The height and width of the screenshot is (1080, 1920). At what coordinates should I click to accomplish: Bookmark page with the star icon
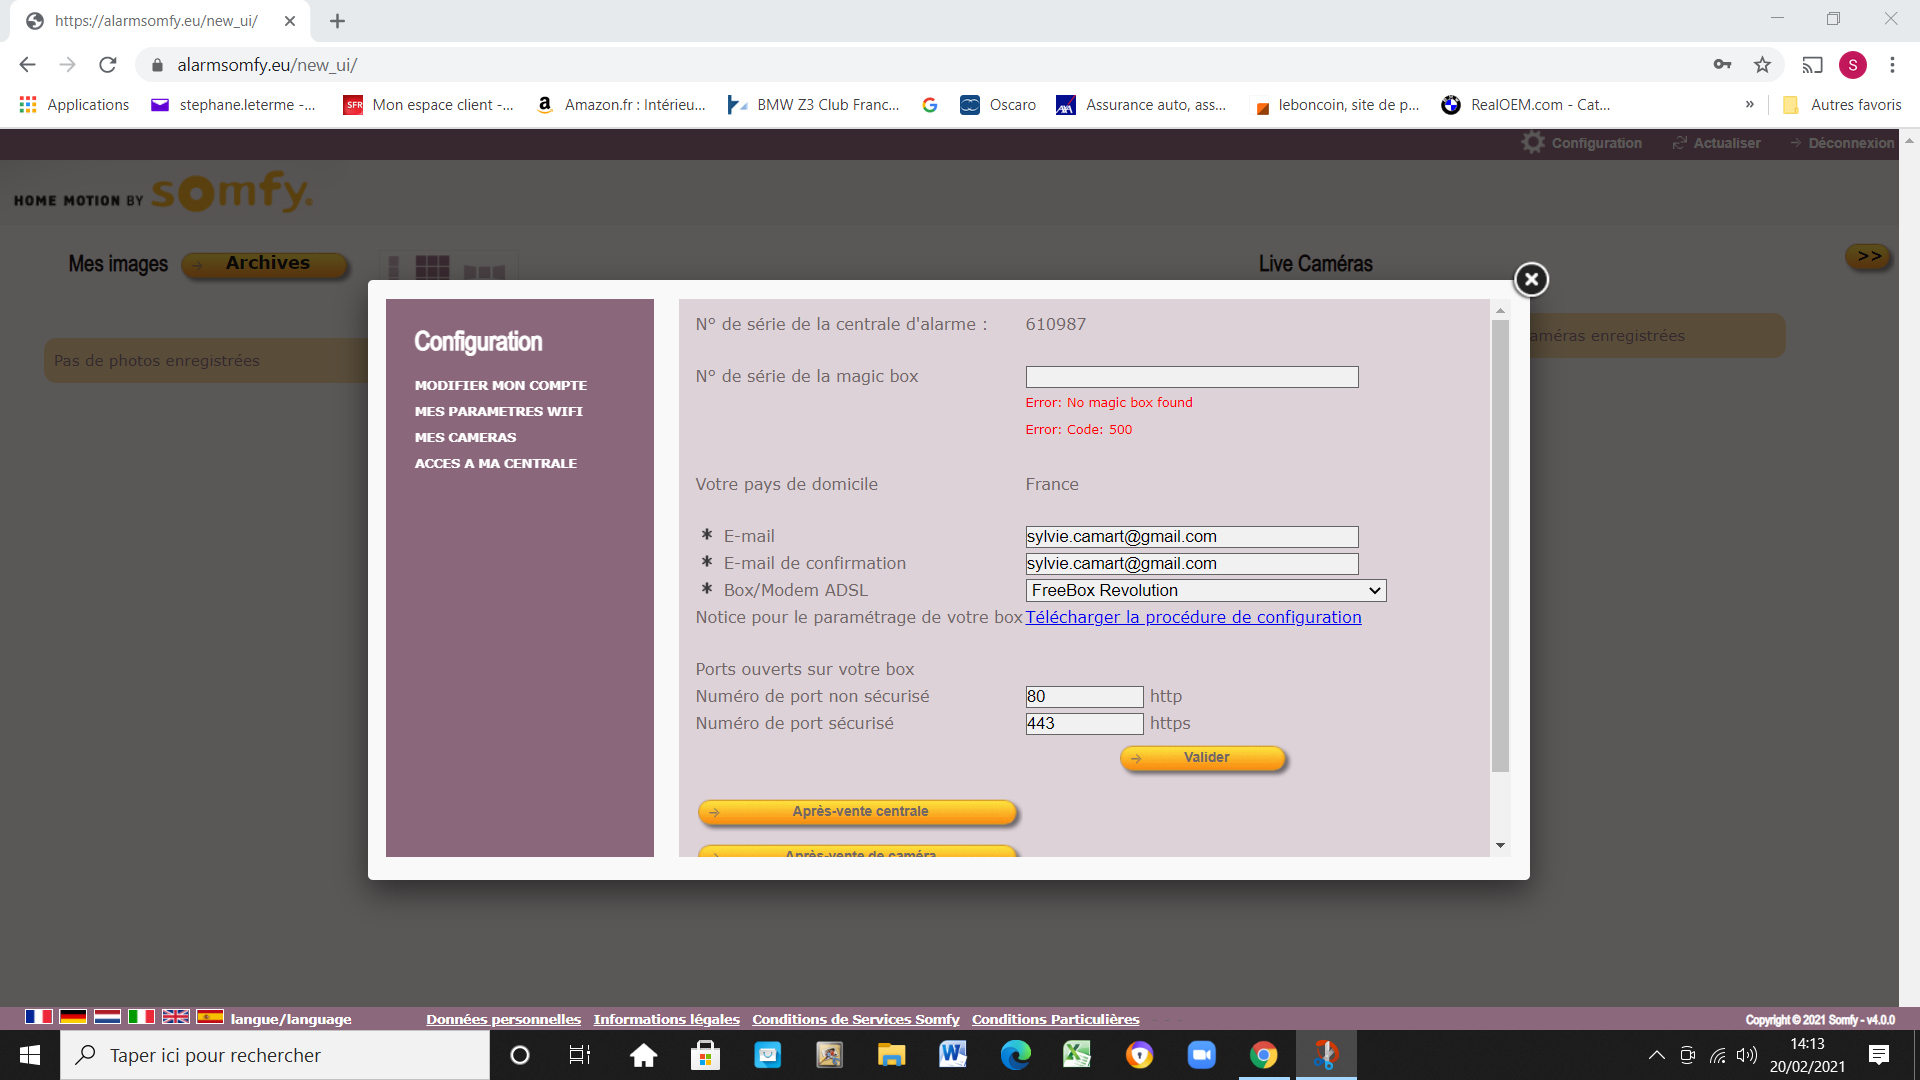coord(1762,65)
